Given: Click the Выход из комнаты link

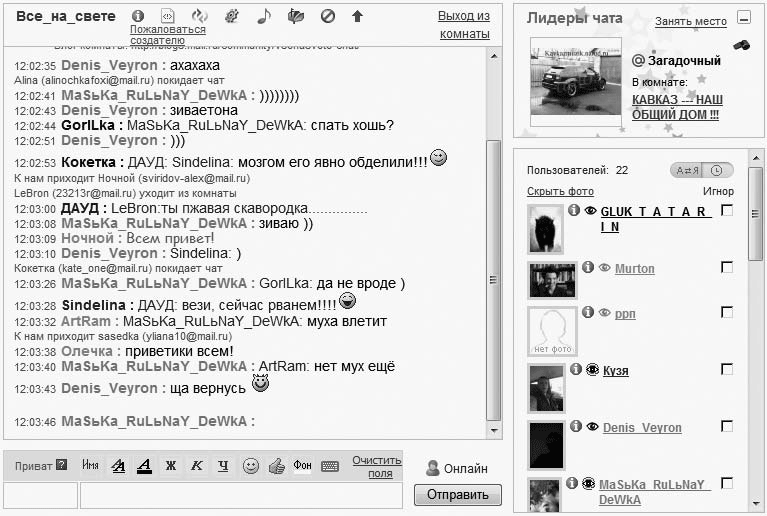Looking at the screenshot, I should [464, 25].
